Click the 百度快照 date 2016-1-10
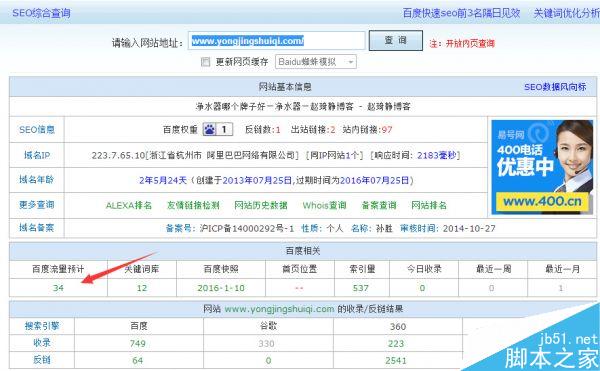This screenshot has width=600, height=371. coord(221,288)
